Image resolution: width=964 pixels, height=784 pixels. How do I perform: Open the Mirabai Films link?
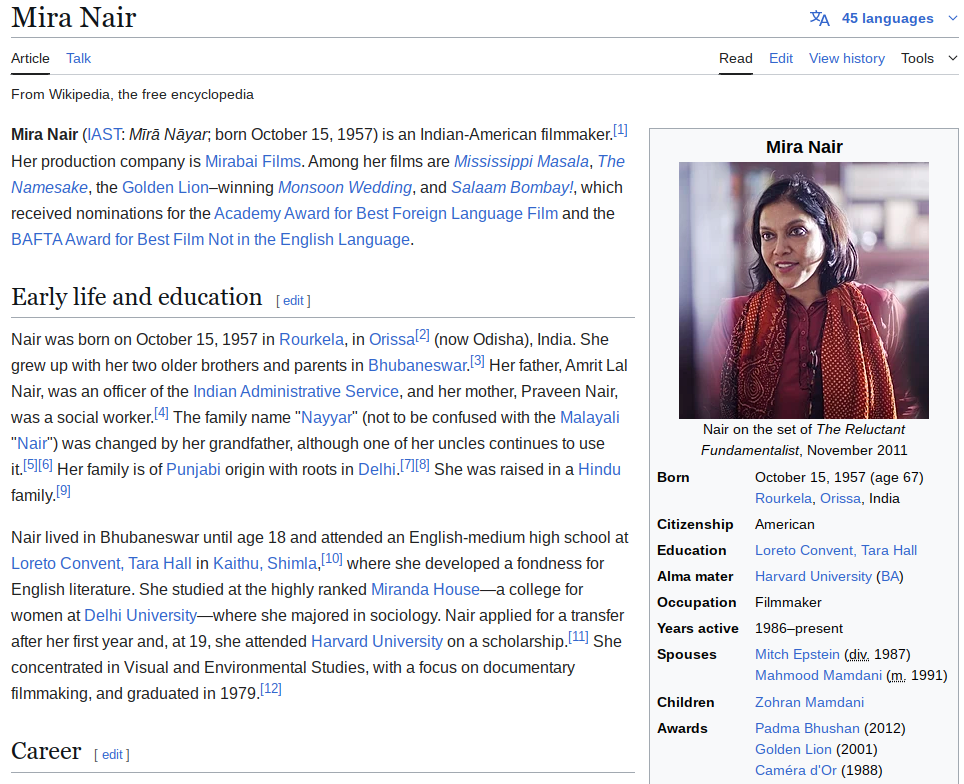253,161
